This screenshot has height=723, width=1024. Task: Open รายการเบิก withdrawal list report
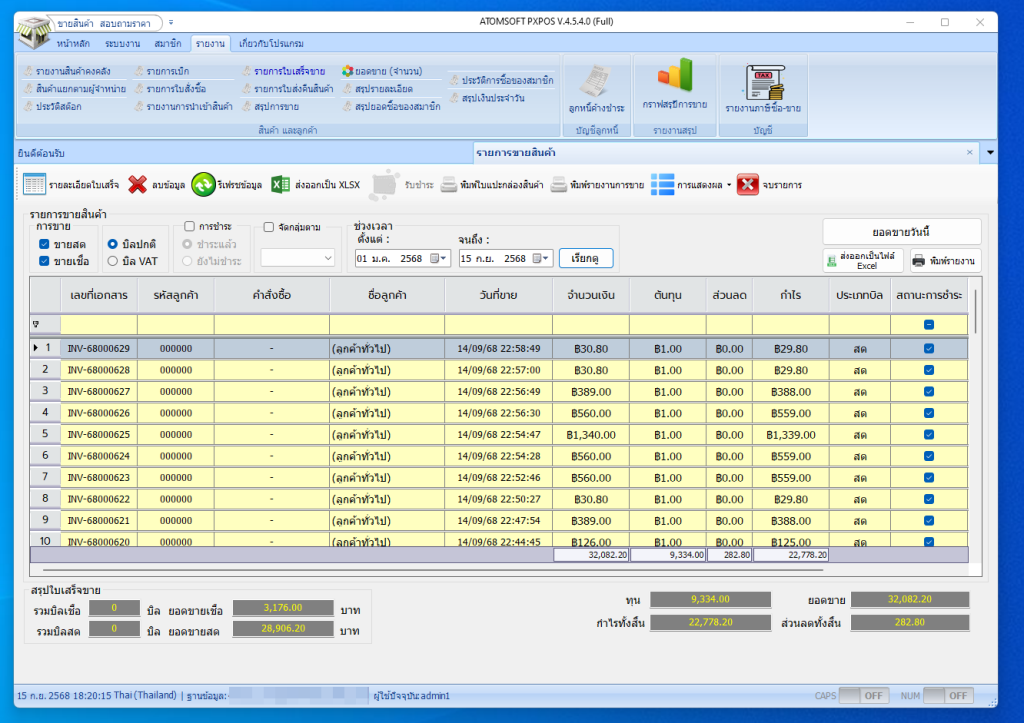pyautogui.click(x=161, y=71)
